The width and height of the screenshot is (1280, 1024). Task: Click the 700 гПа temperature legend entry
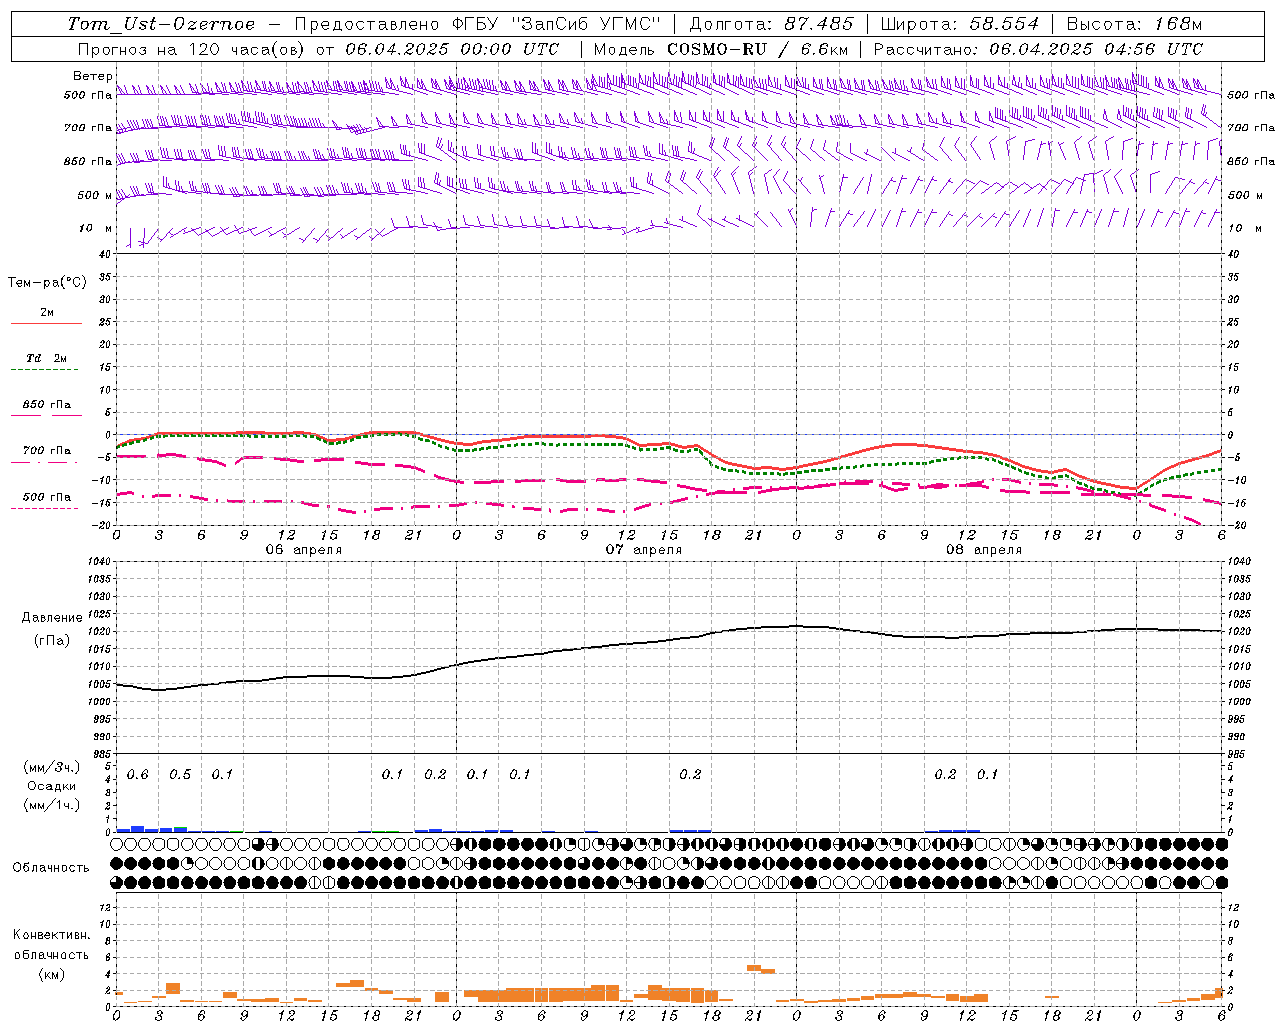point(46,450)
